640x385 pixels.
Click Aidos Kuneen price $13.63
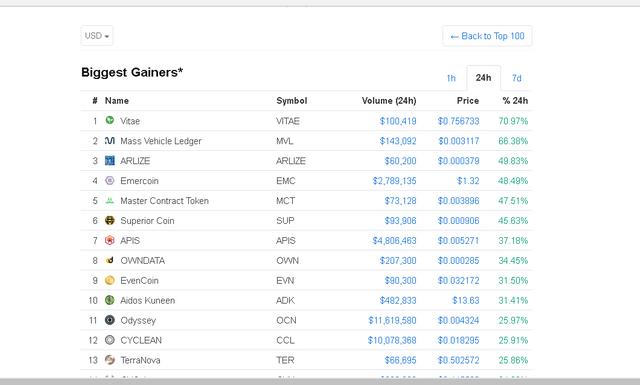point(465,301)
